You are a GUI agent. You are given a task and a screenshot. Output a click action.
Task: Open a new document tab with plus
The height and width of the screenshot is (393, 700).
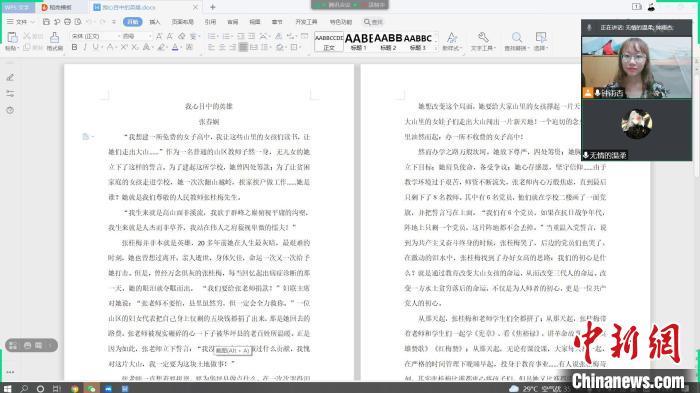pyautogui.click(x=212, y=7)
